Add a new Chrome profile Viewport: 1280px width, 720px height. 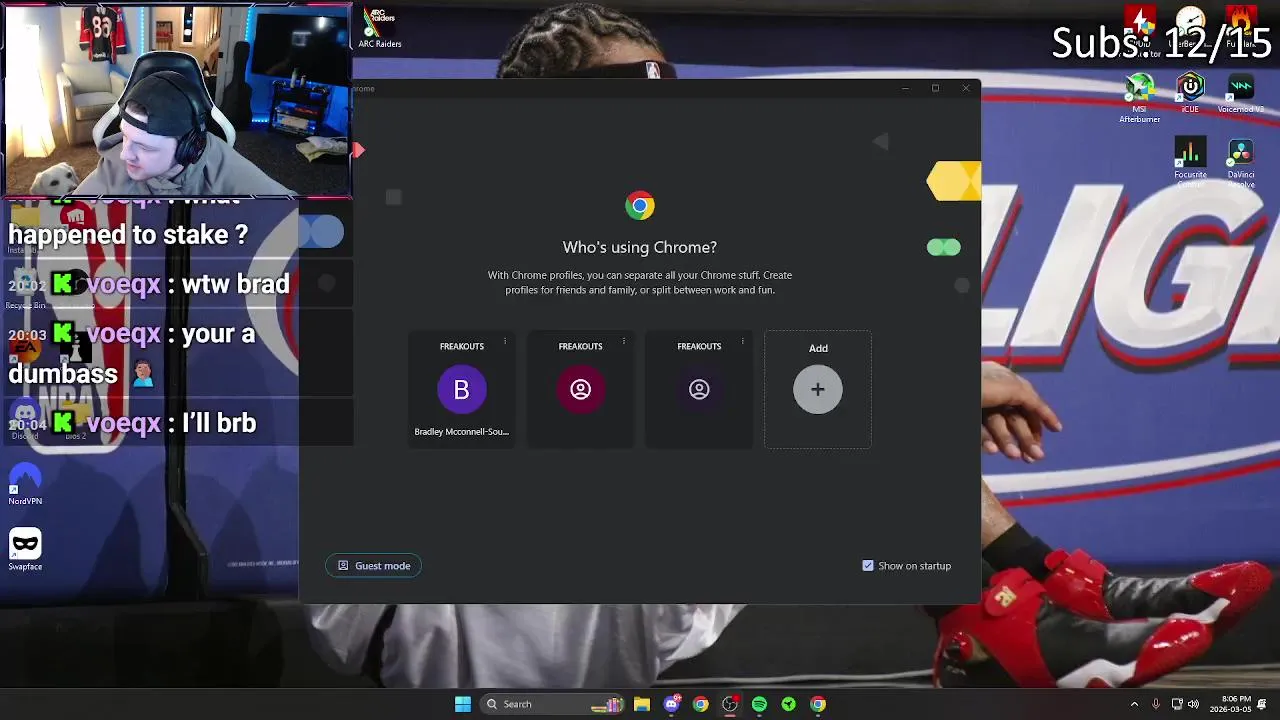coord(818,390)
